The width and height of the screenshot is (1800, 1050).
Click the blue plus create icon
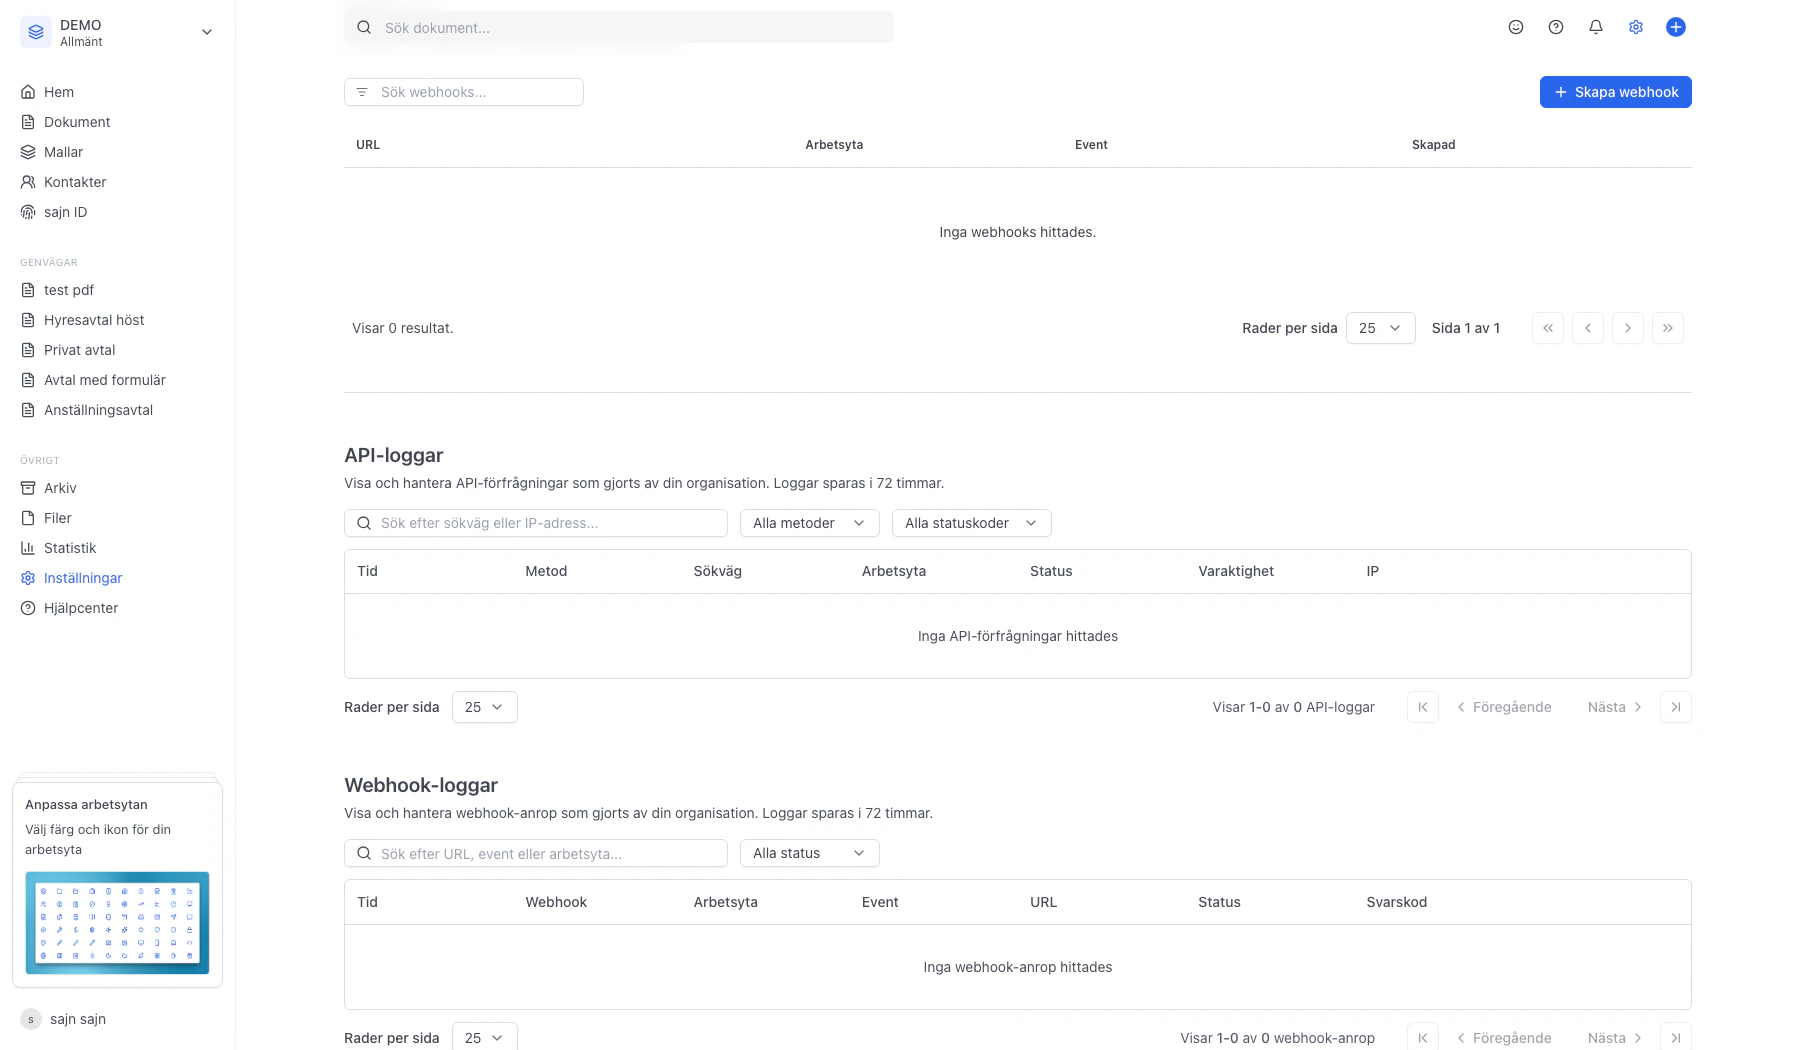pyautogui.click(x=1676, y=27)
